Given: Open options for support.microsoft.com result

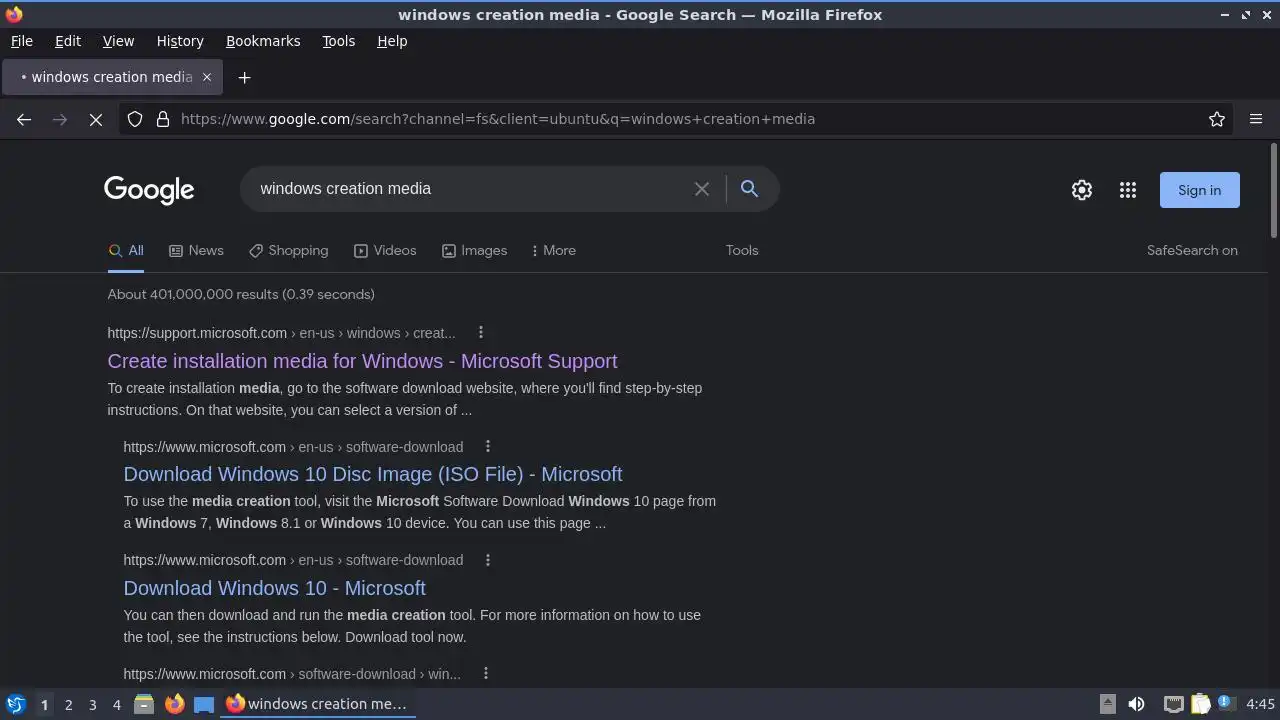Looking at the screenshot, I should tap(480, 332).
